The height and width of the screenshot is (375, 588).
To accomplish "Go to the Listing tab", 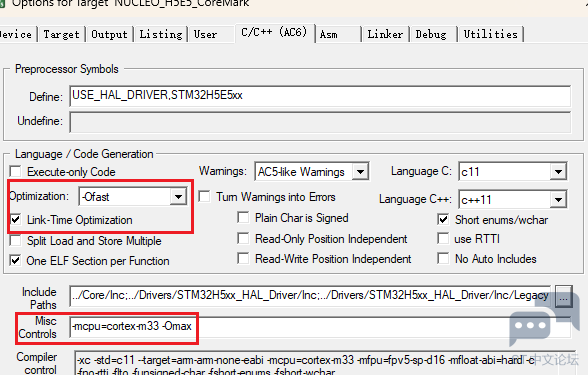I will [x=160, y=34].
